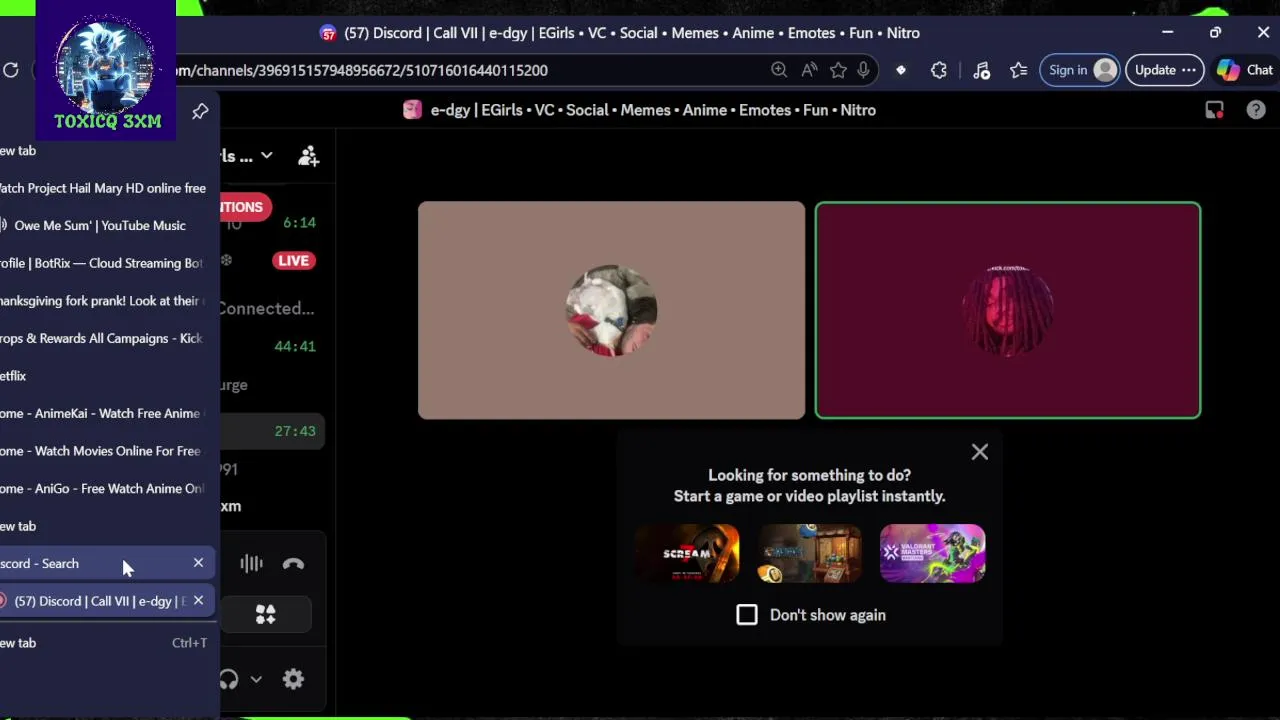Switch to the 'Owe Me Sum' YouTube Music tab
This screenshot has height=720, width=1280.
pyautogui.click(x=105, y=226)
